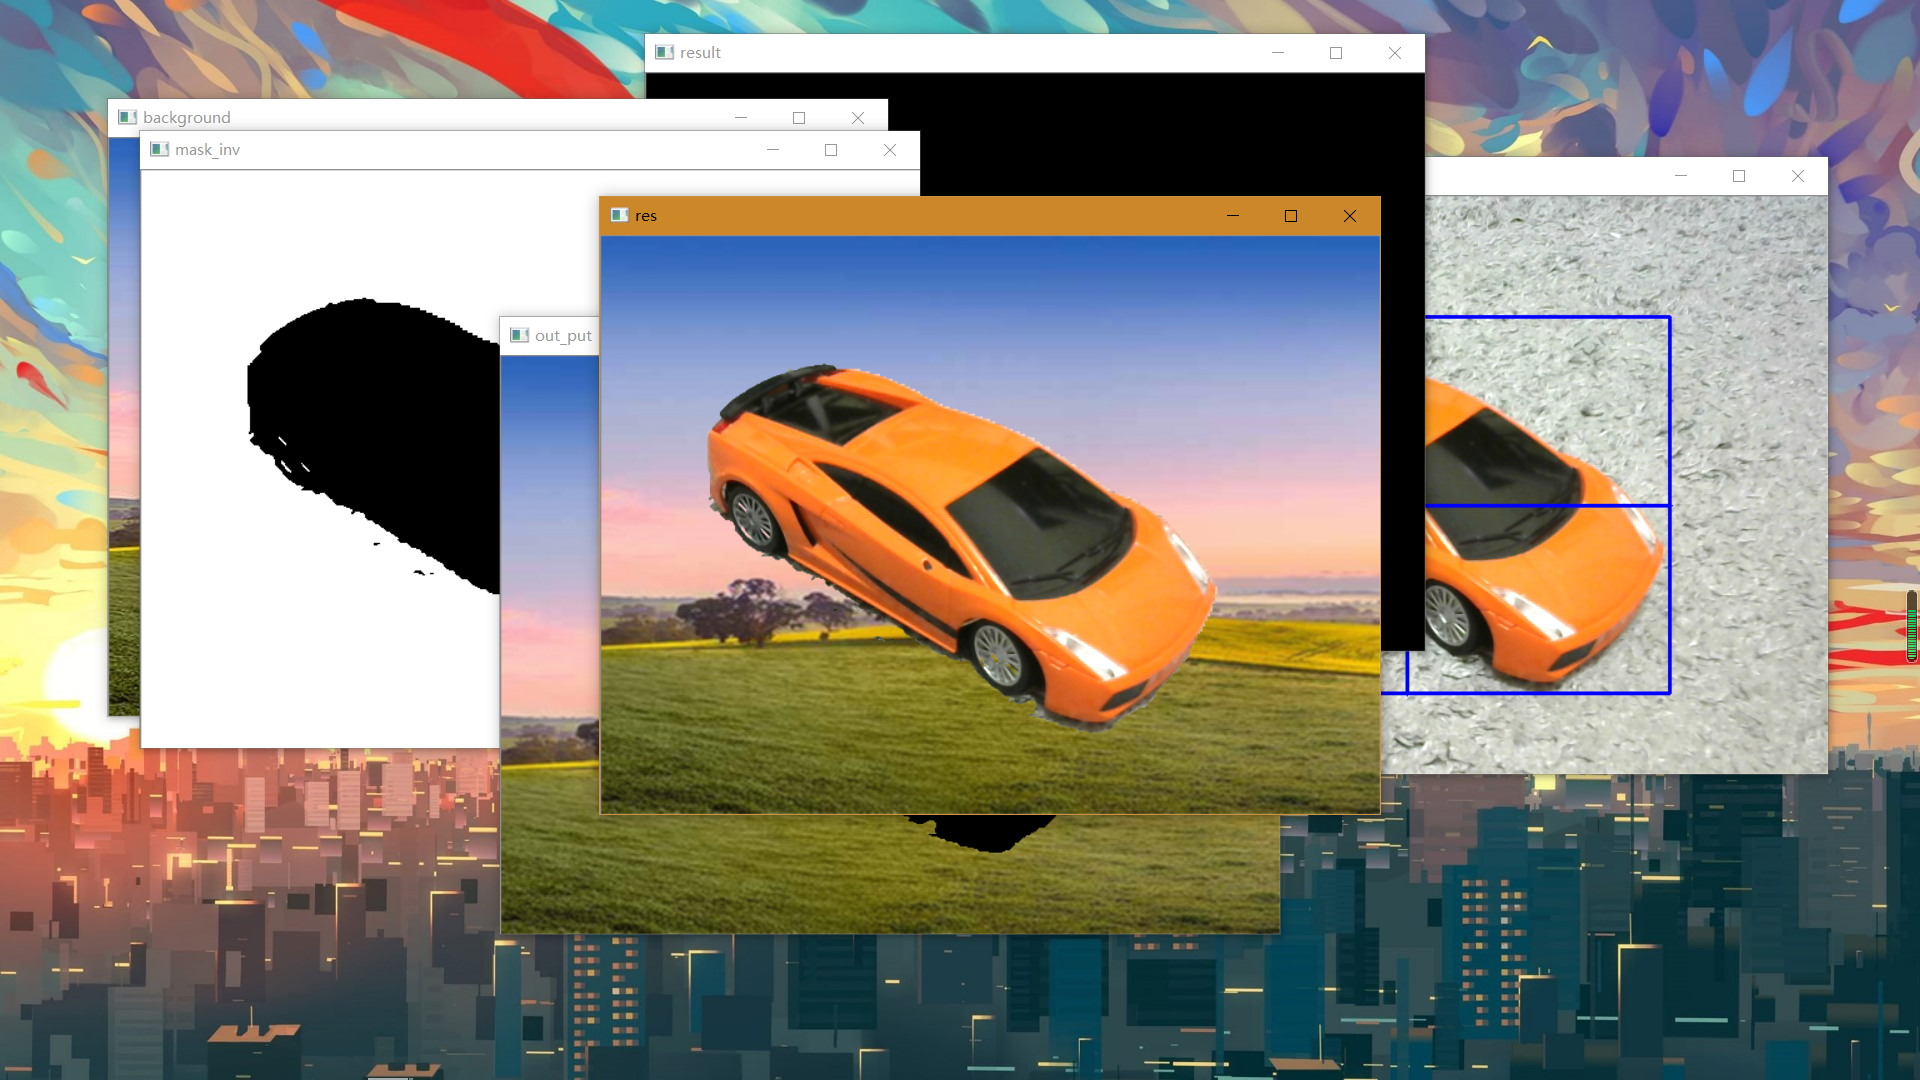Click the background window title text
Viewport: 1920px width, 1080px height.
click(187, 117)
